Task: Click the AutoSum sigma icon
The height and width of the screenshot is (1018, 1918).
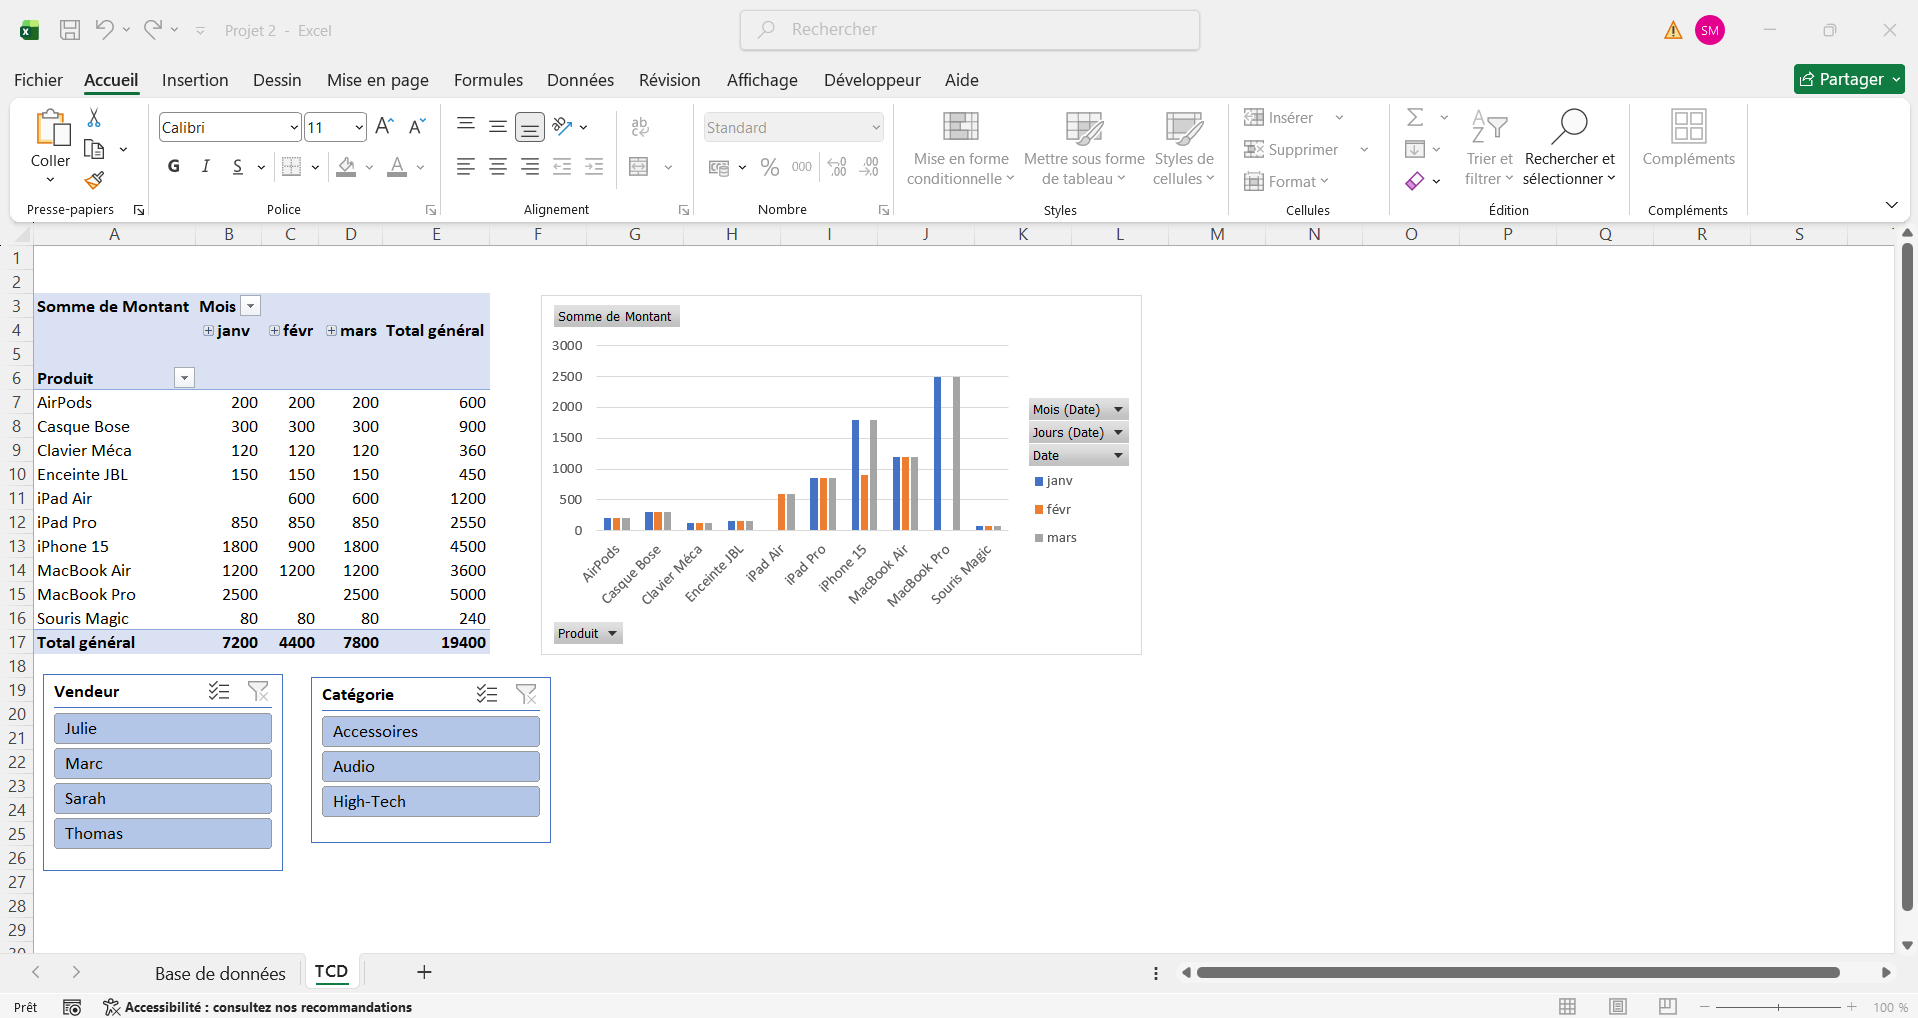Action: pyautogui.click(x=1415, y=118)
